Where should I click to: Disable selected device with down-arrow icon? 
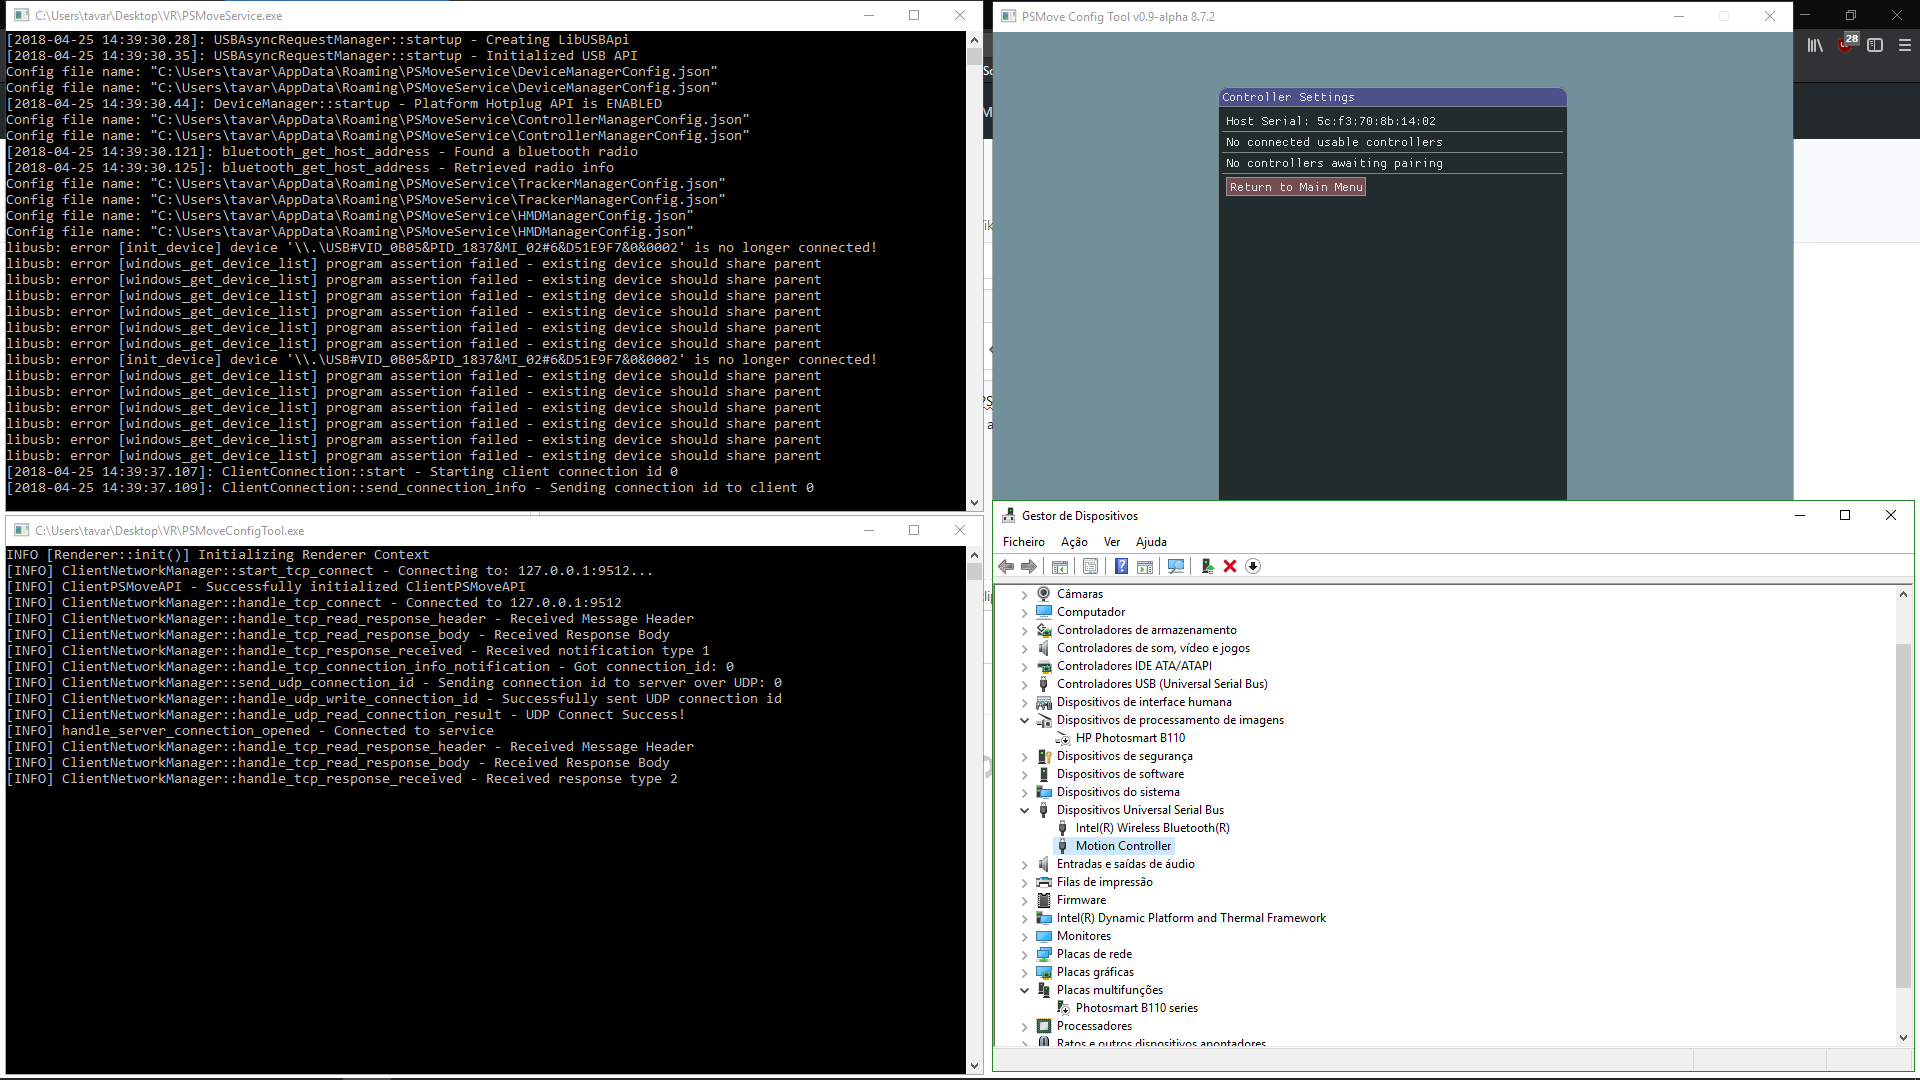point(1253,567)
